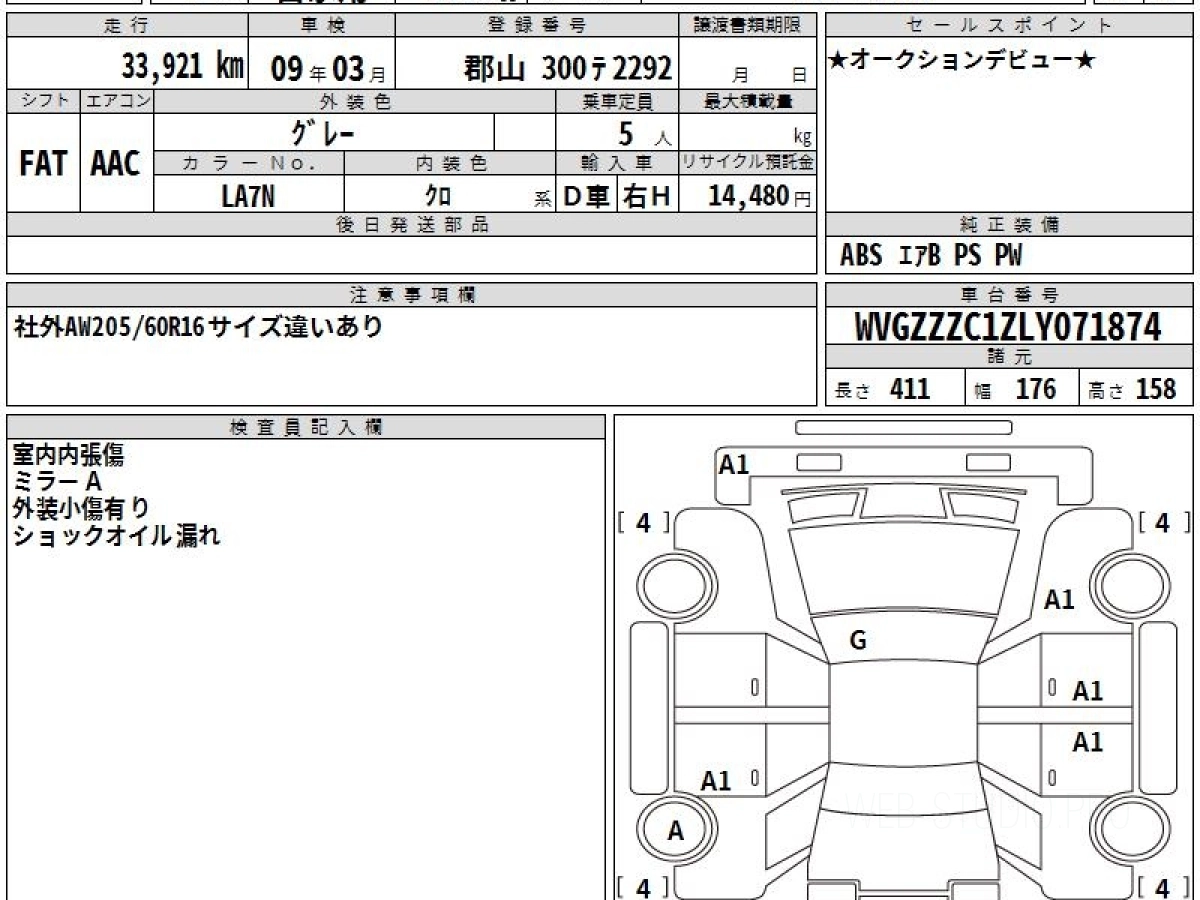Select the color code LA7N
The width and height of the screenshot is (1200, 900).
tap(248, 196)
